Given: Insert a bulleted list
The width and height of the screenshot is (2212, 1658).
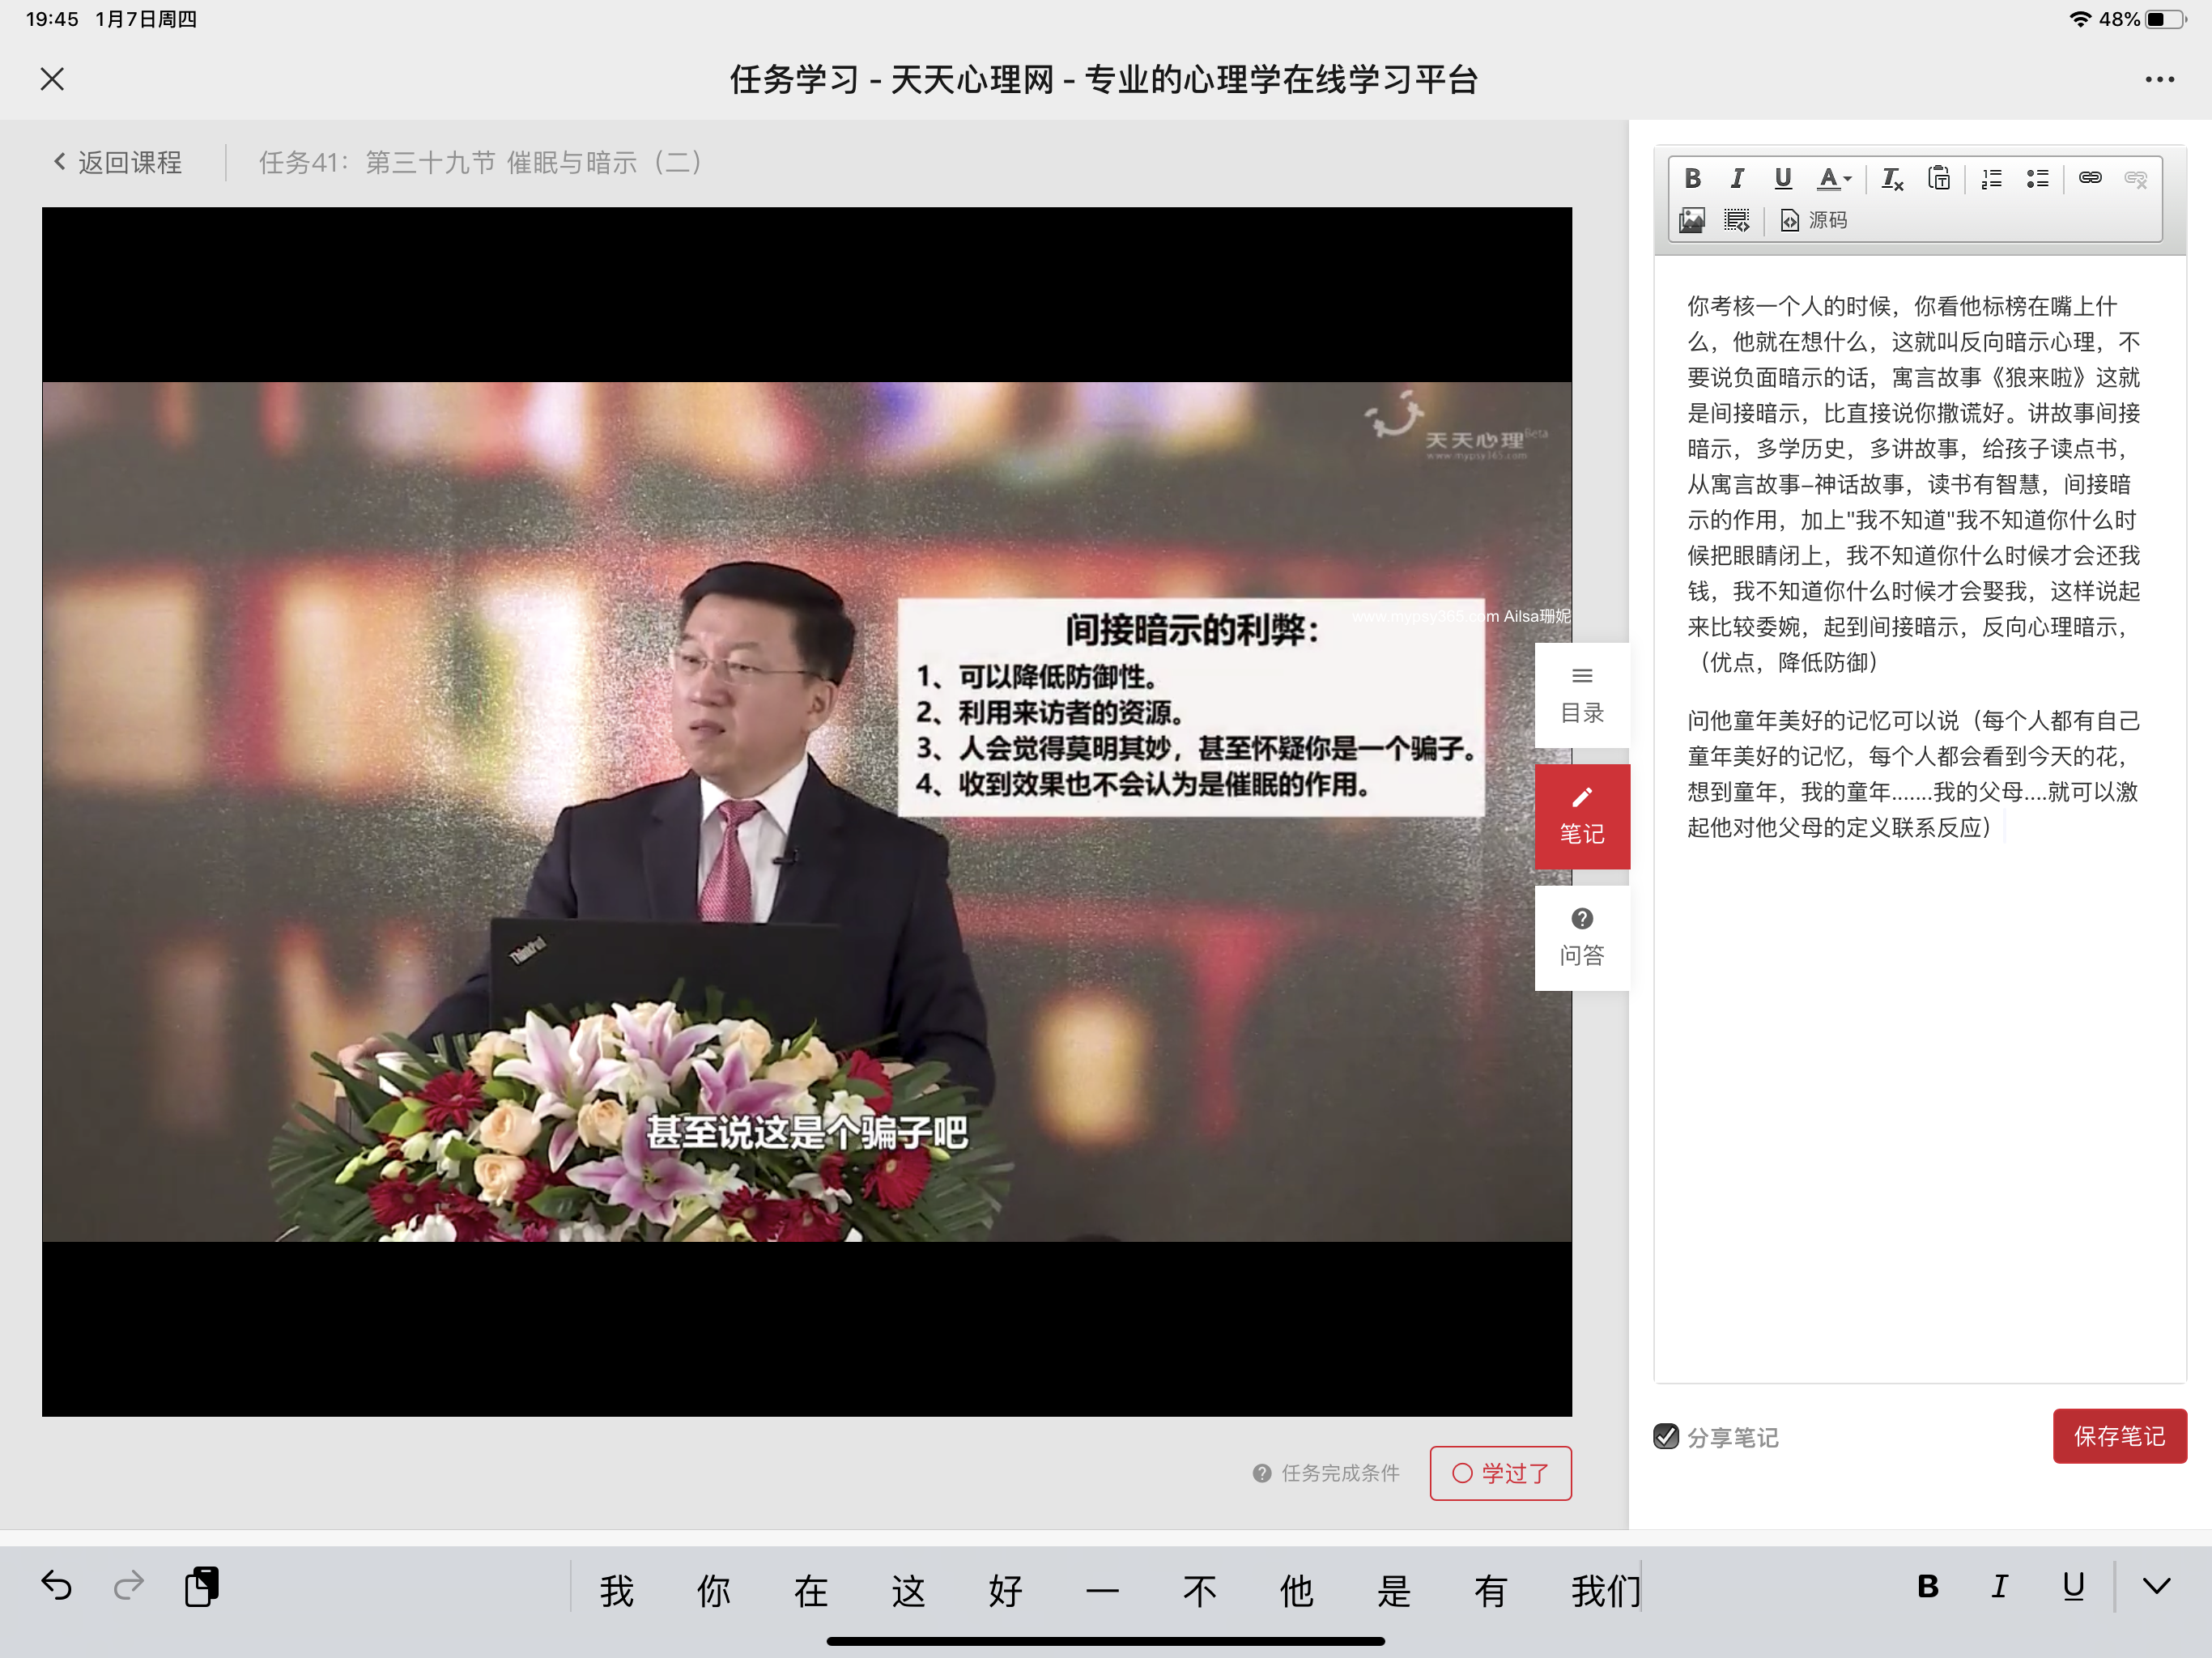Looking at the screenshot, I should click(2037, 179).
